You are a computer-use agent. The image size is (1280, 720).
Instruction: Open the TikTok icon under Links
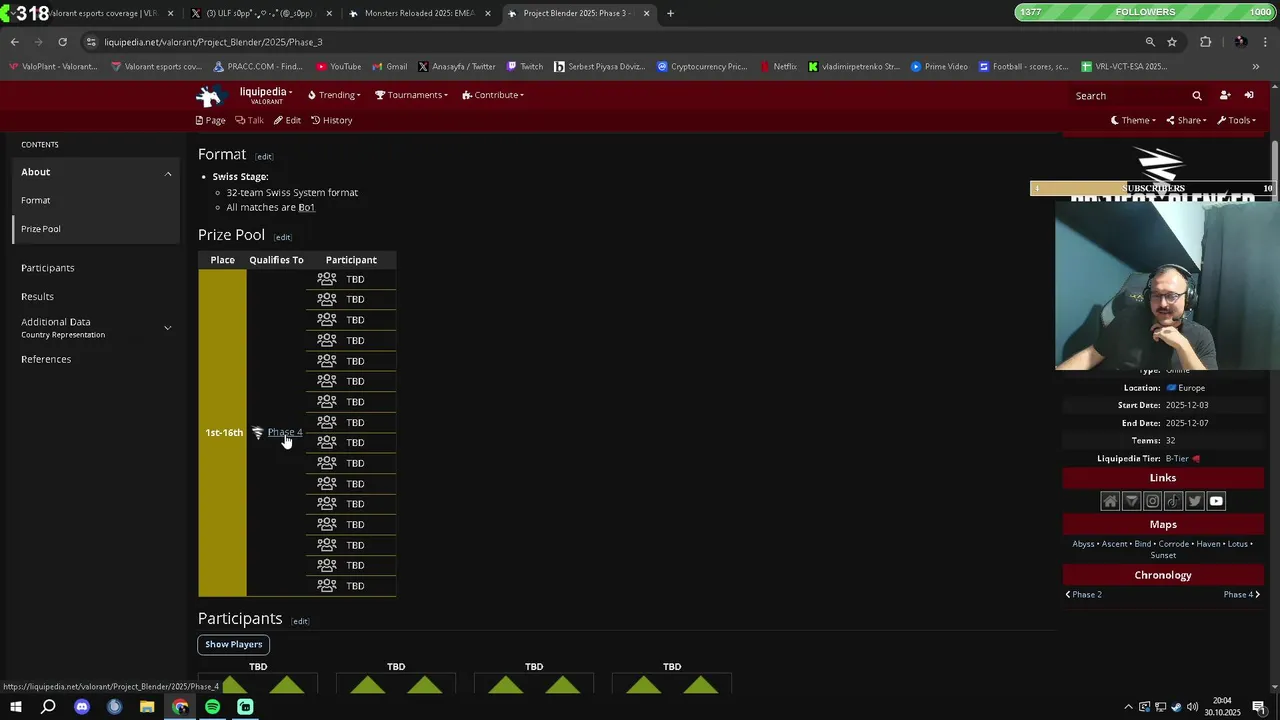[x=1173, y=501]
